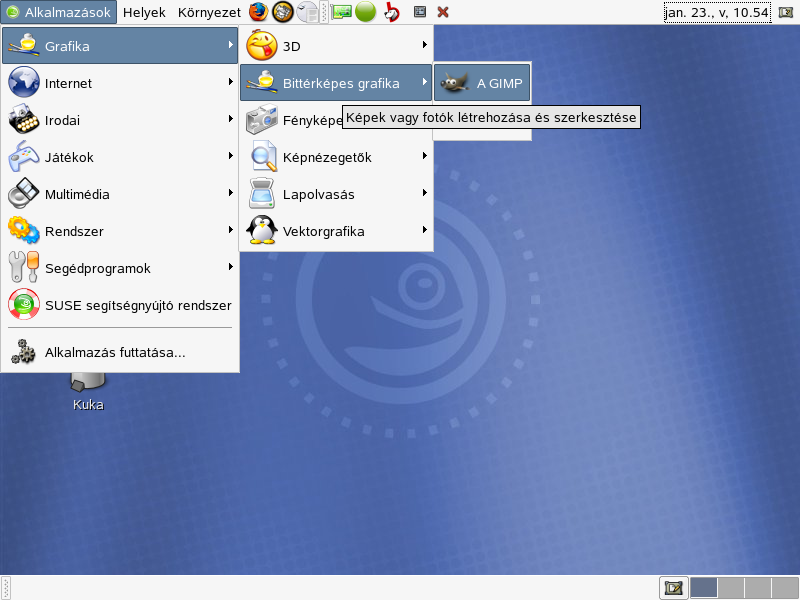Click the clock showing jan. 23., v, 10.54
Viewport: 800px width, 600px height.
717,12
